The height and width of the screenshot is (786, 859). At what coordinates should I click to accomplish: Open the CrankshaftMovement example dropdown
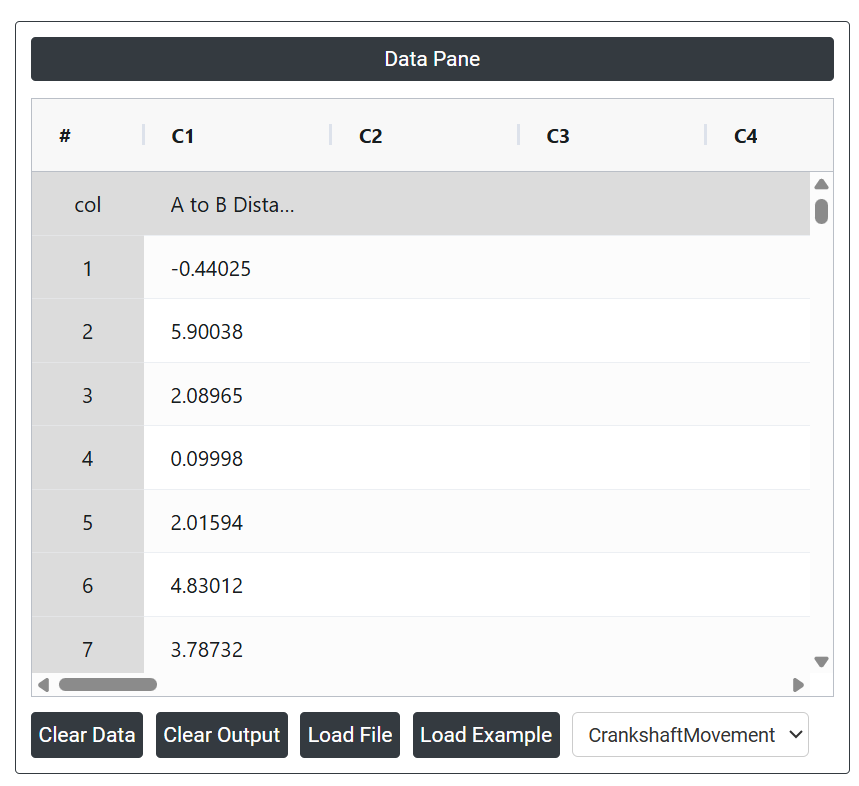[x=689, y=735]
